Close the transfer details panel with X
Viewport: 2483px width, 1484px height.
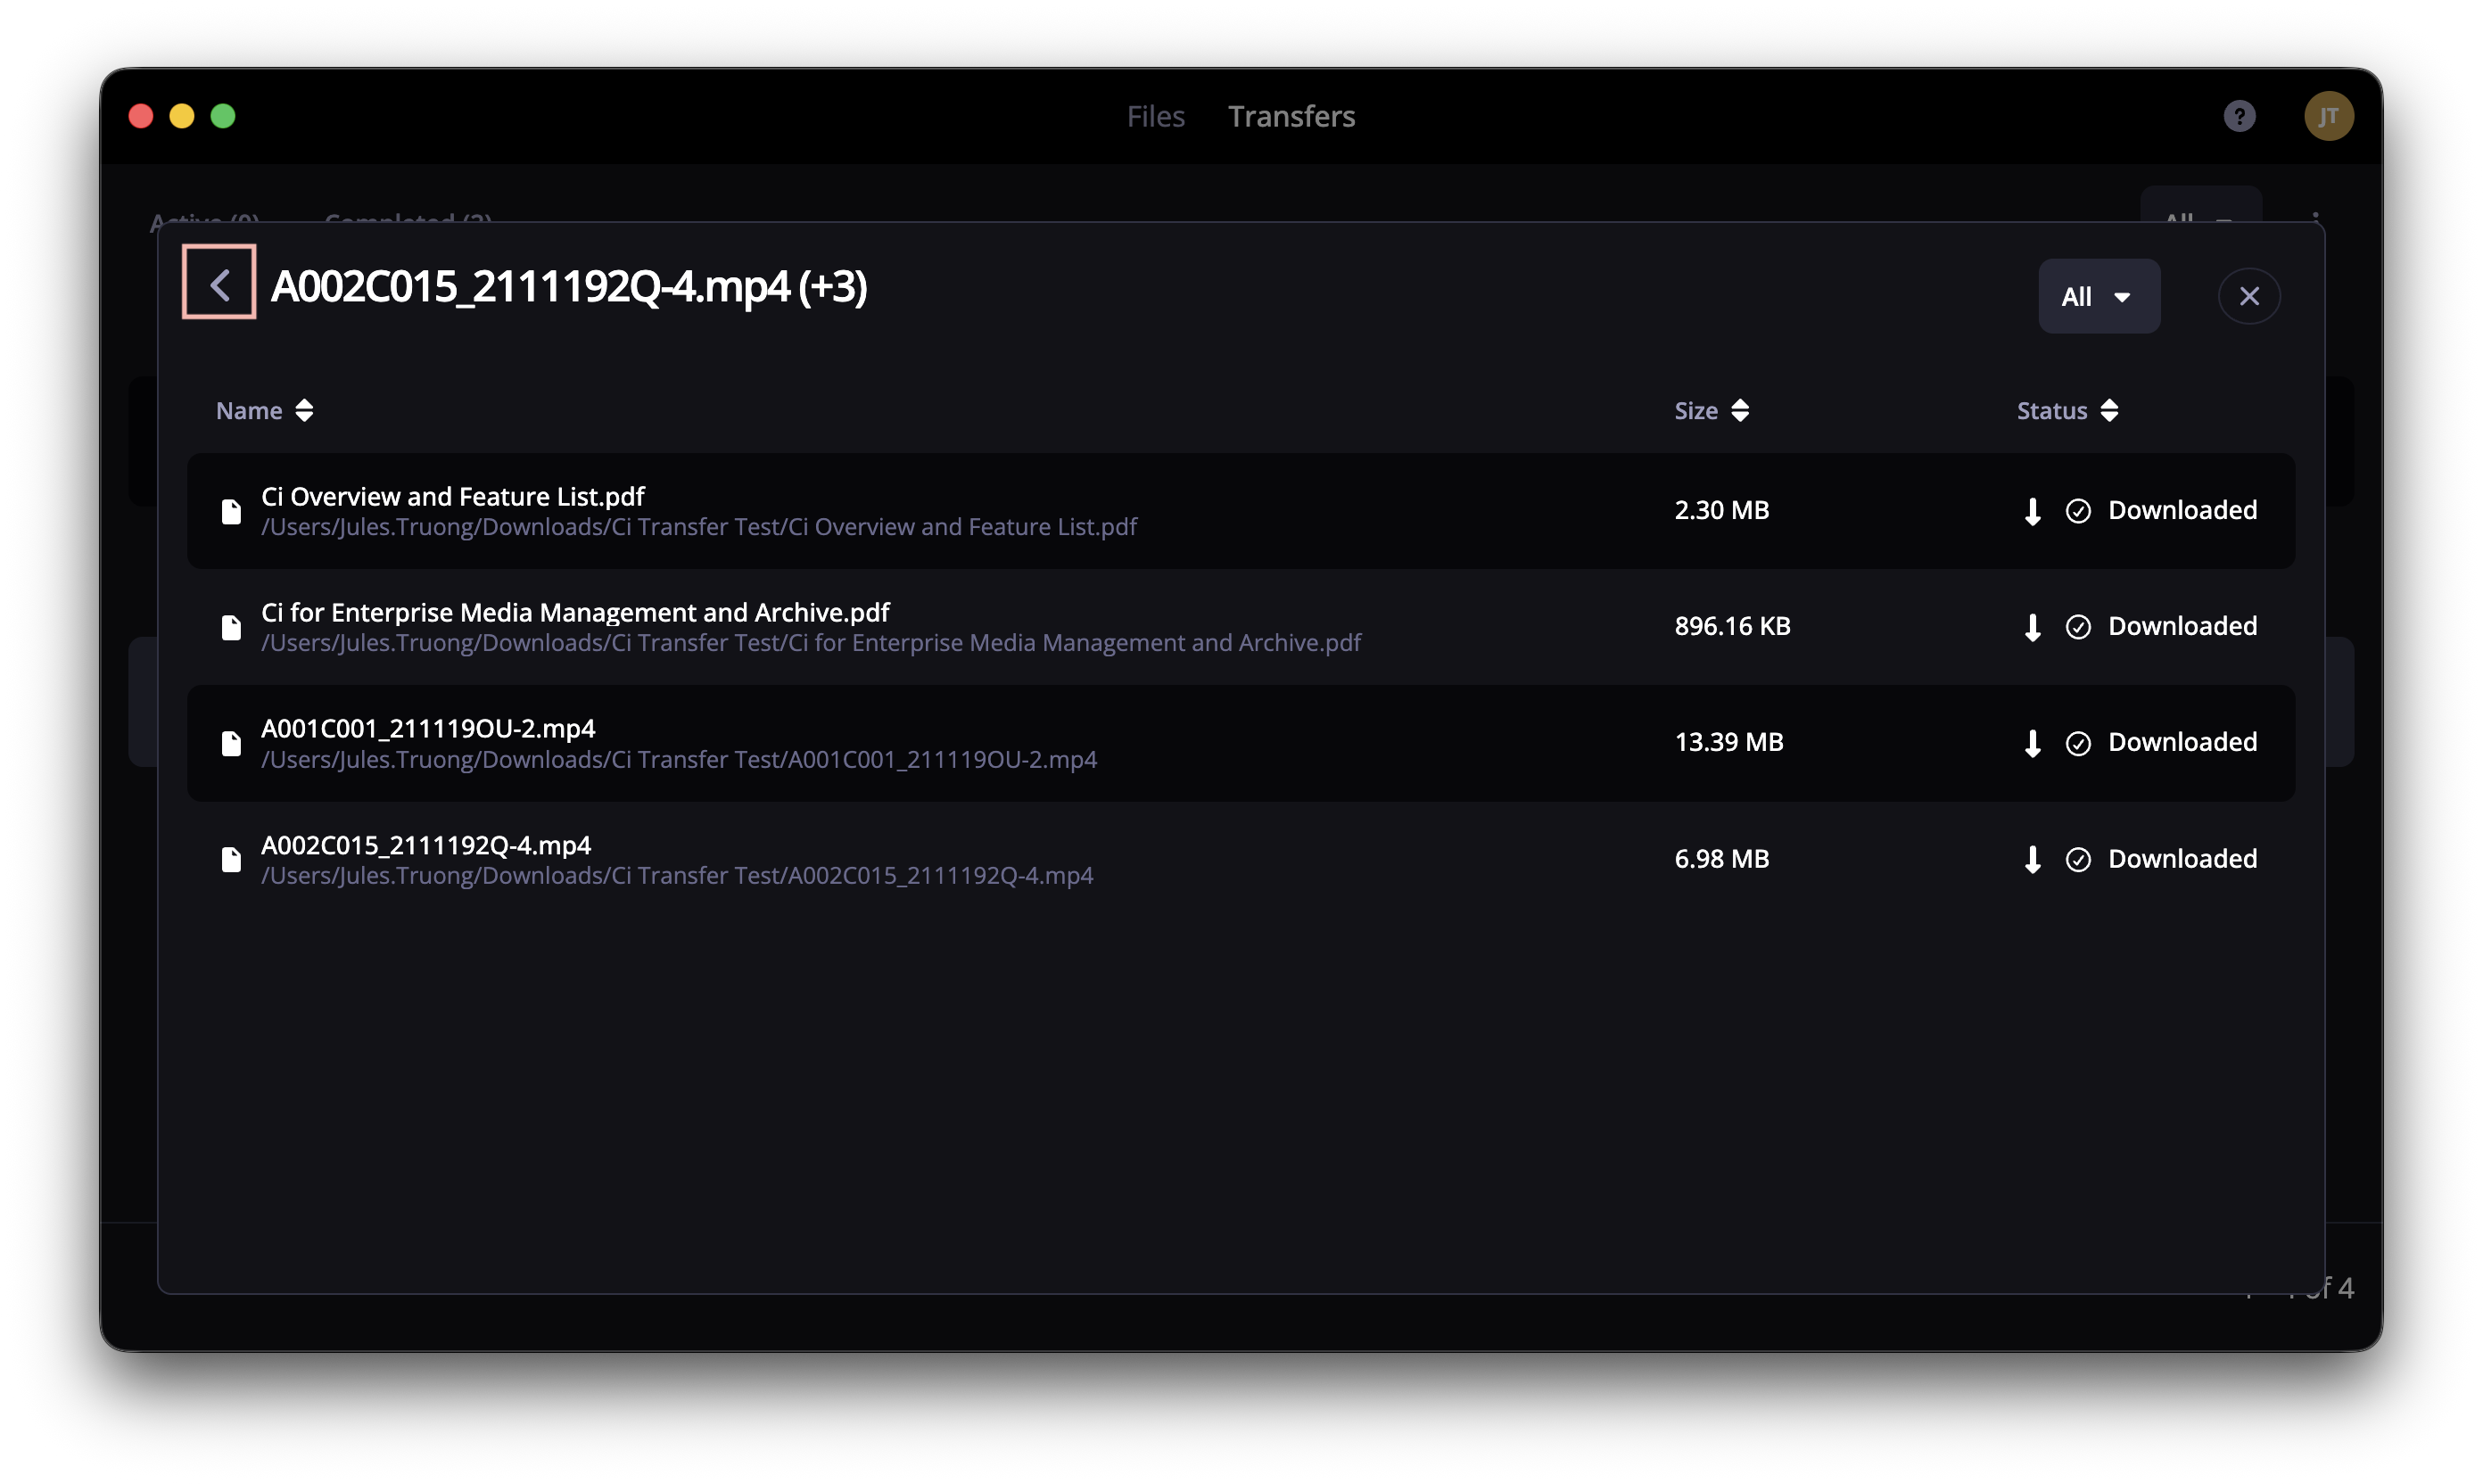point(2248,297)
